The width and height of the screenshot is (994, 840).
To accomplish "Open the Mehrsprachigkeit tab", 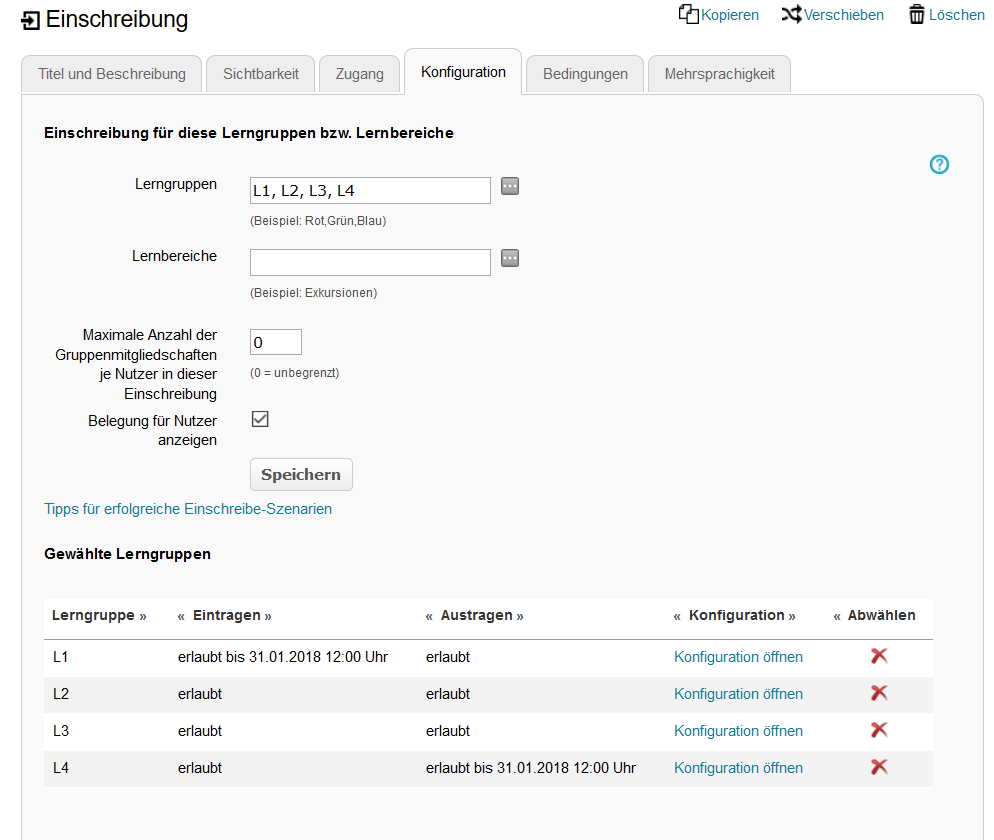I will tap(719, 72).
